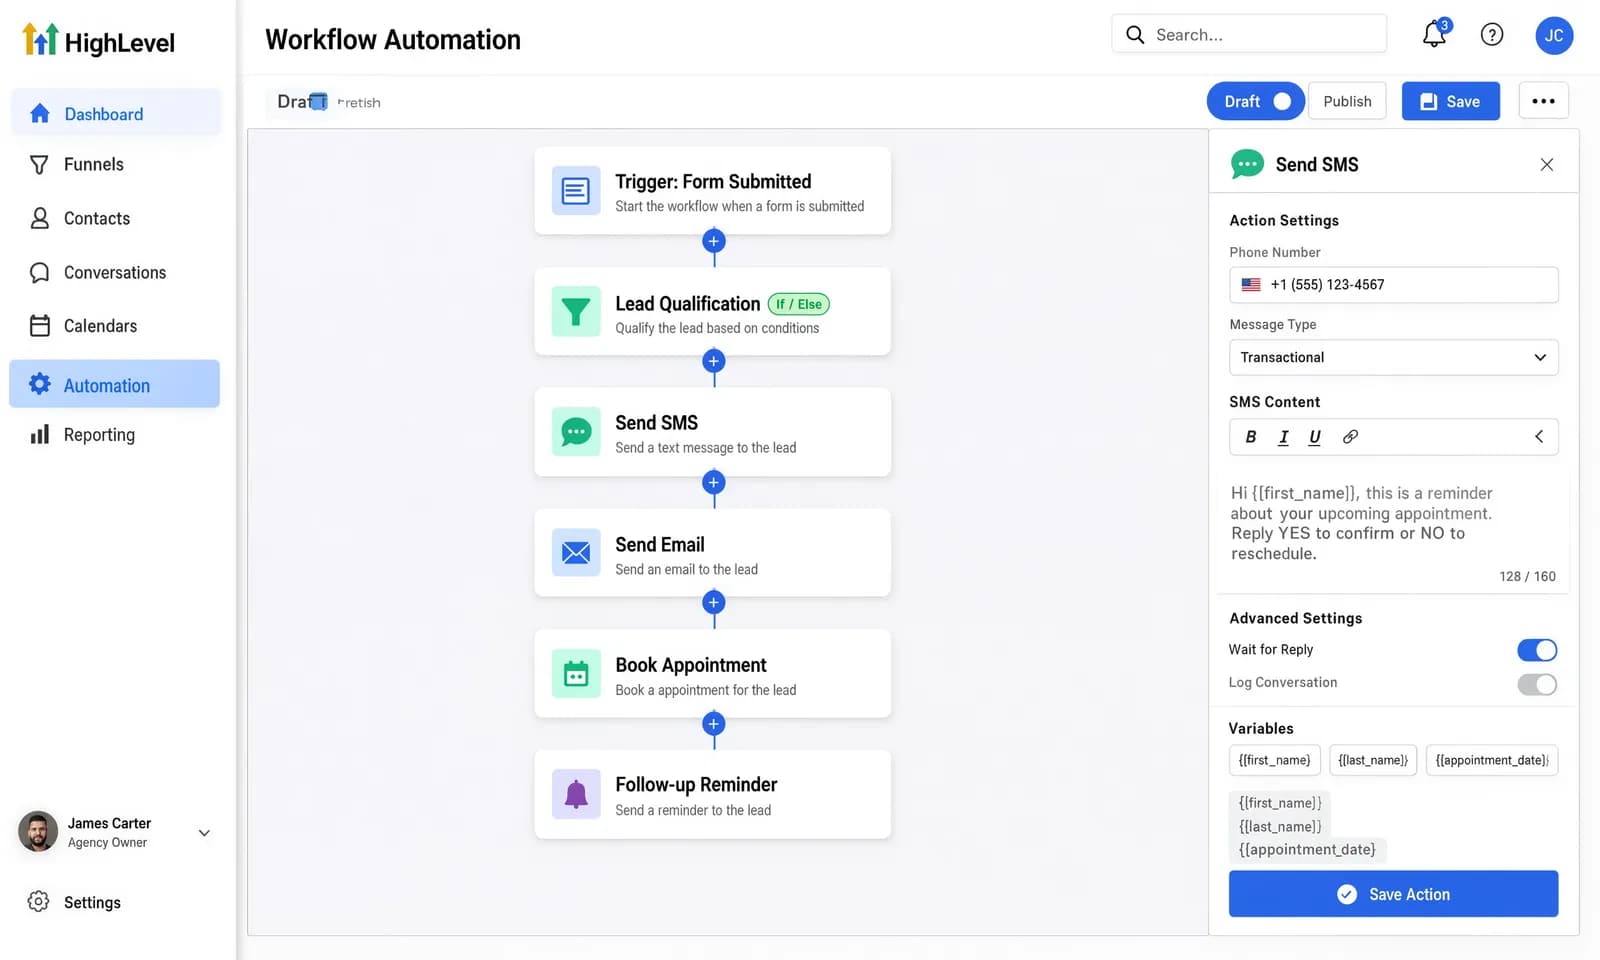This screenshot has width=1600, height=960.
Task: Click the Save Action button
Action: pos(1393,894)
